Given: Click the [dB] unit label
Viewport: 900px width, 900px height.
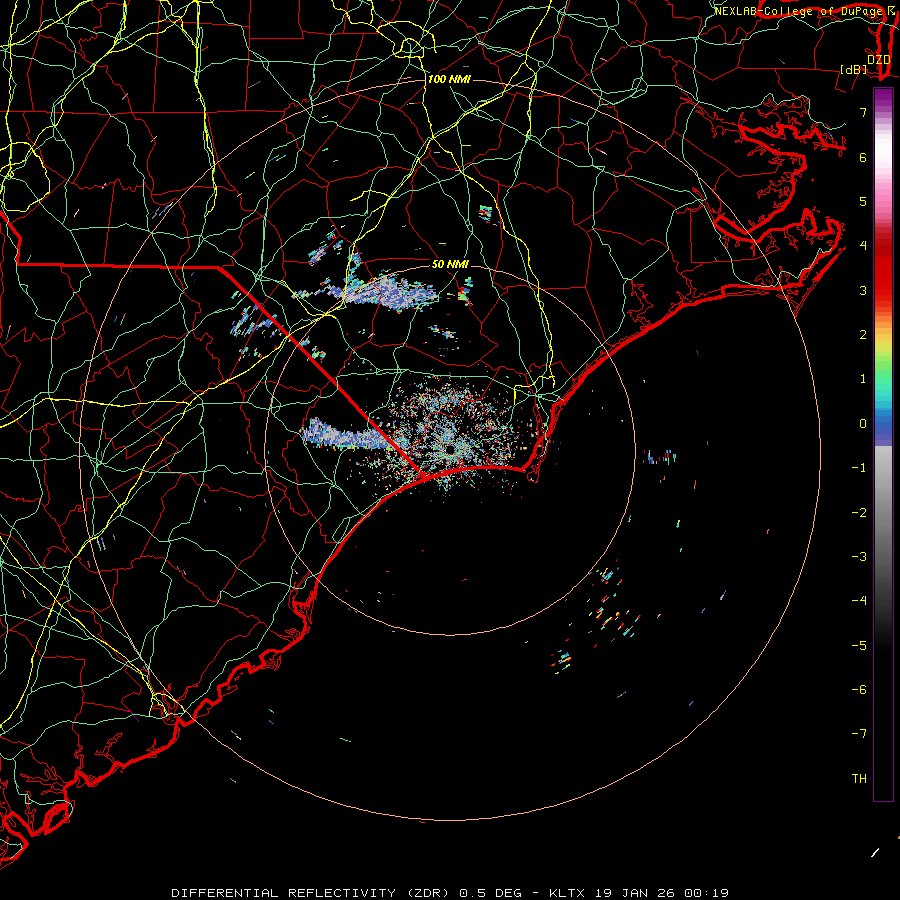Looking at the screenshot, I should click(x=853, y=70).
